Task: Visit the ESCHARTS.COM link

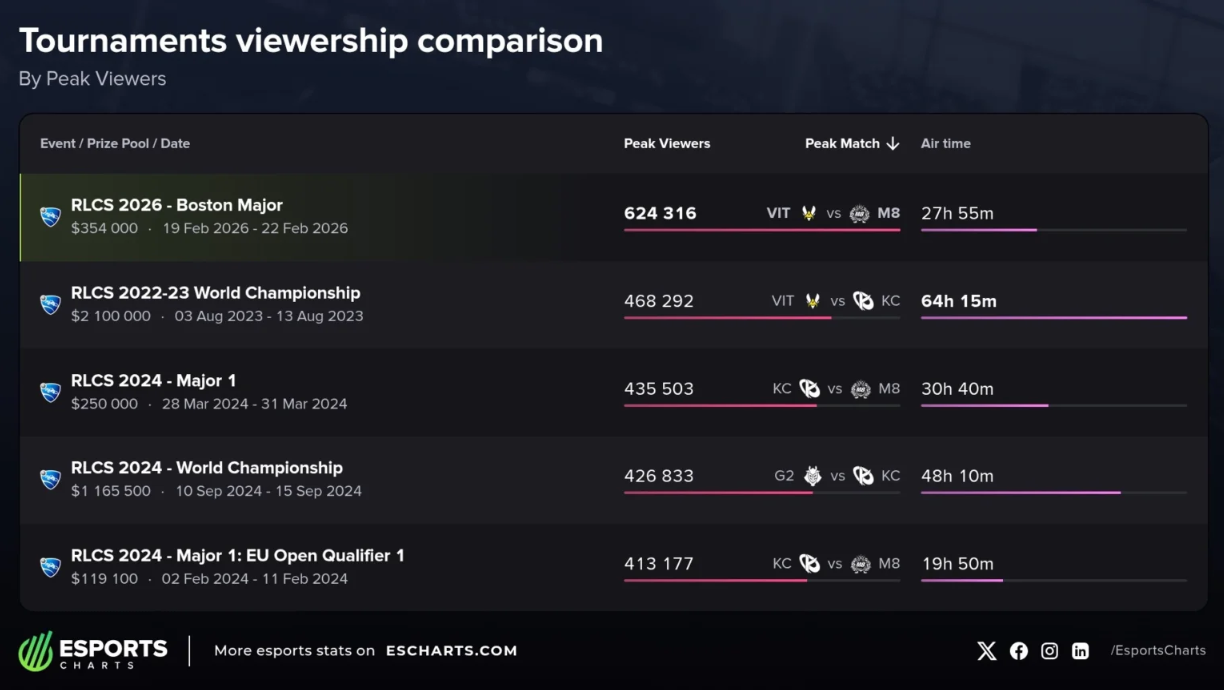Action: (x=451, y=651)
